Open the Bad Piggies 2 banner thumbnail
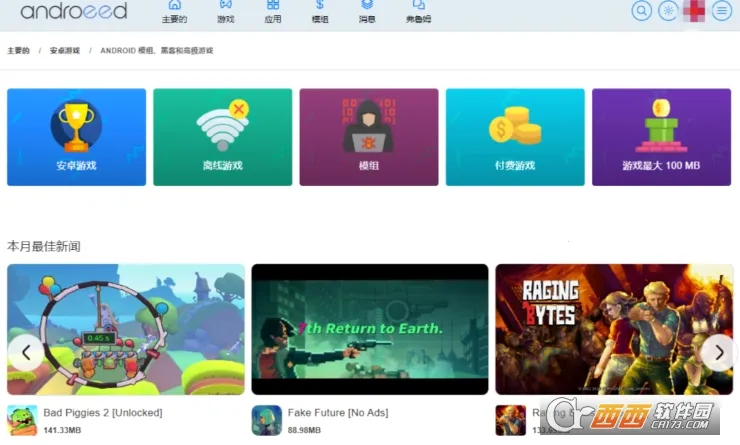The height and width of the screenshot is (445, 740). 126,329
